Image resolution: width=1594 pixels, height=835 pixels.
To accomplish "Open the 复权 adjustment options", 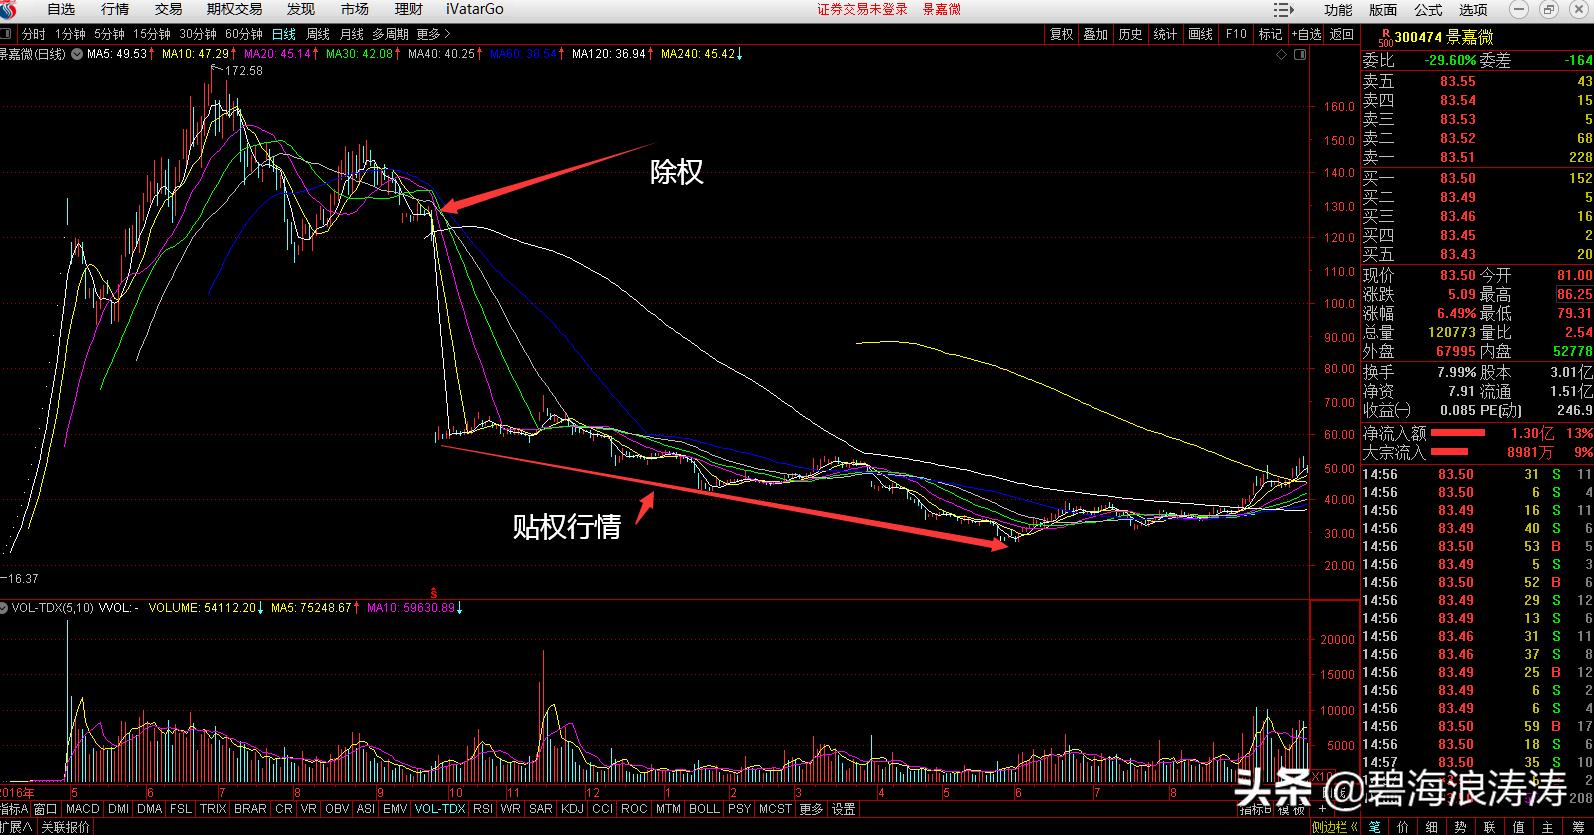I will [x=1061, y=34].
